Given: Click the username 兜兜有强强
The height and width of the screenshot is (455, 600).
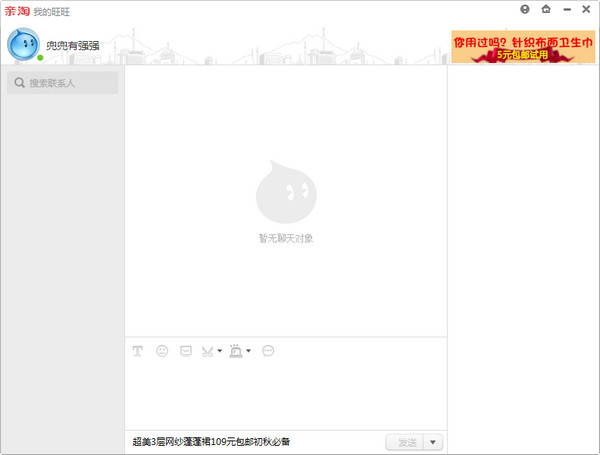Looking at the screenshot, I should 72,46.
